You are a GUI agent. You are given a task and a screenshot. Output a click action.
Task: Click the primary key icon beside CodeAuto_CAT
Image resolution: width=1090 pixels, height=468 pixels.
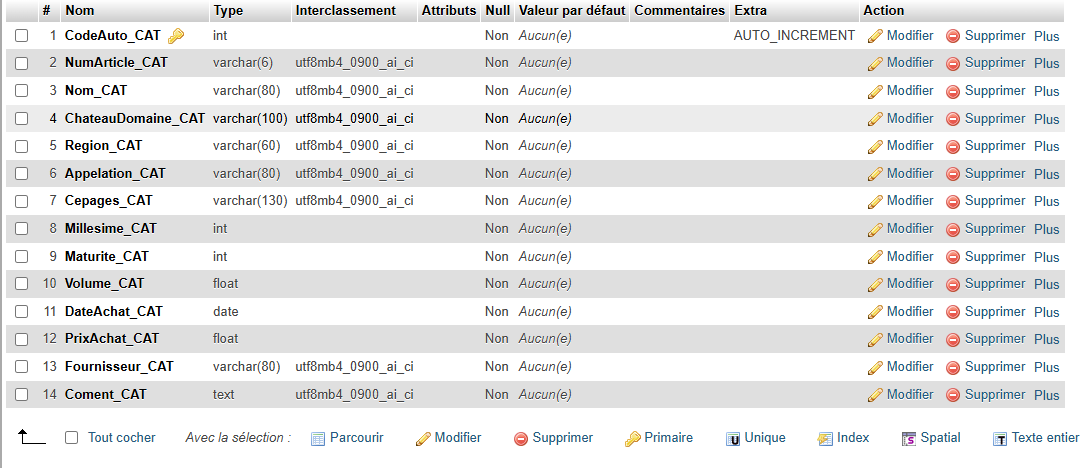(176, 35)
